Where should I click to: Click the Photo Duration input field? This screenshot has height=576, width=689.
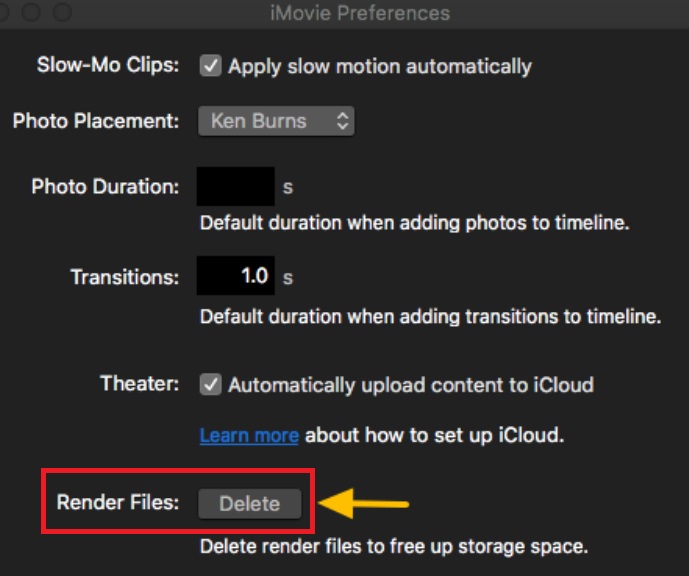point(236,186)
